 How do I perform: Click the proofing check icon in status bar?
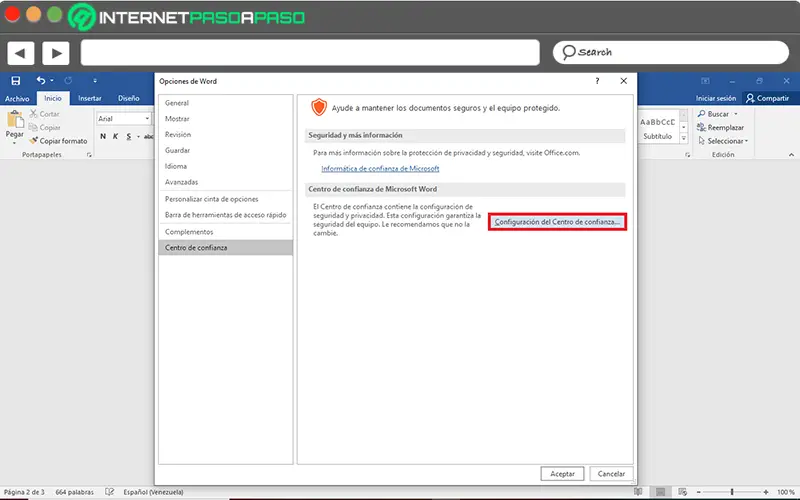(x=109, y=492)
